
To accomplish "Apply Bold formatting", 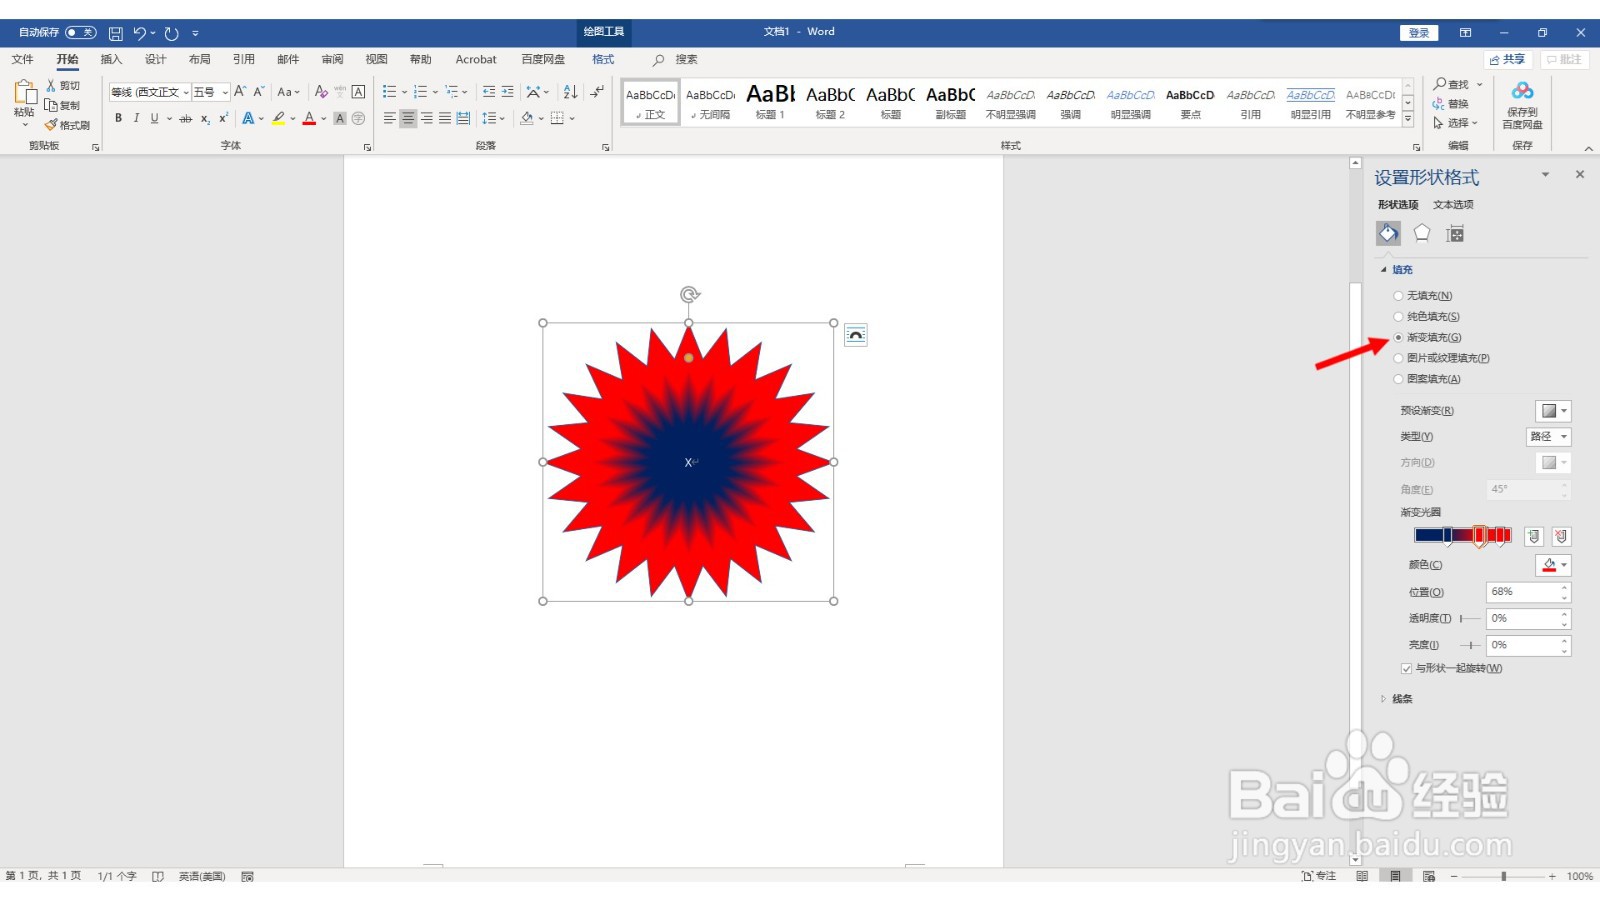I will click(118, 118).
